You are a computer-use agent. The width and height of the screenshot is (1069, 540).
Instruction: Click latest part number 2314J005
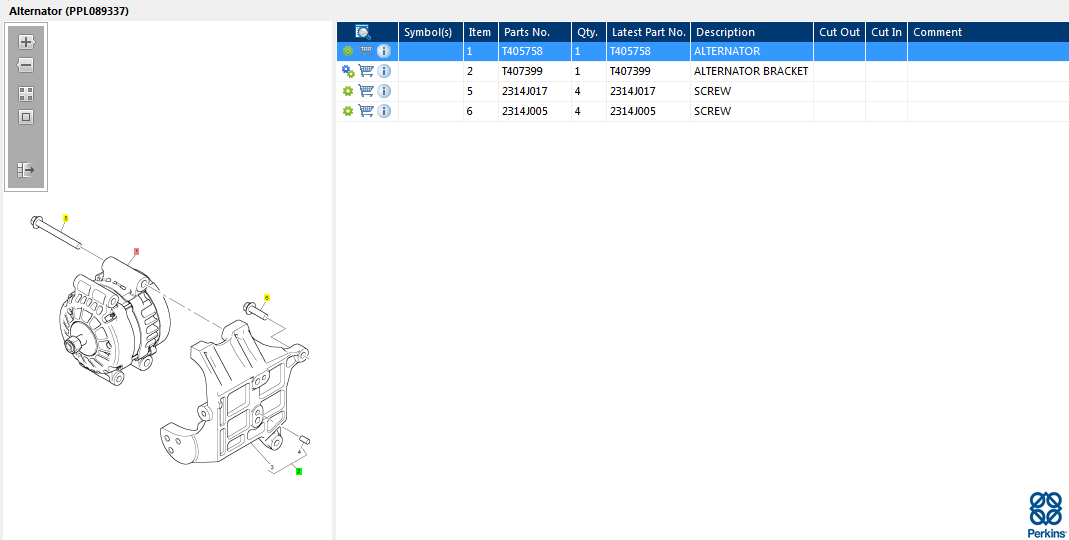click(633, 111)
